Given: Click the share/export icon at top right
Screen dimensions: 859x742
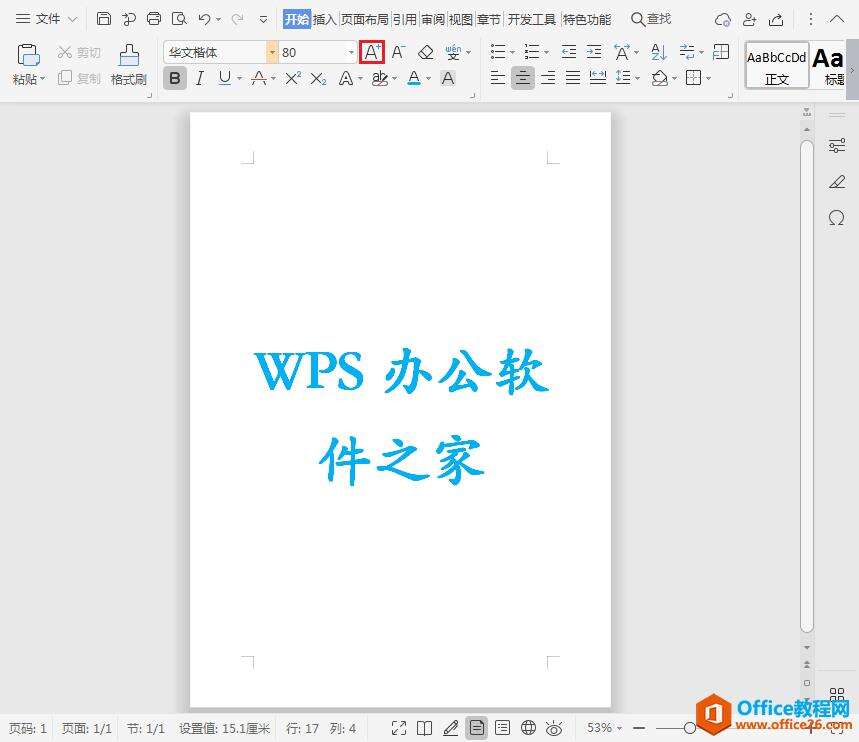Looking at the screenshot, I should [776, 20].
